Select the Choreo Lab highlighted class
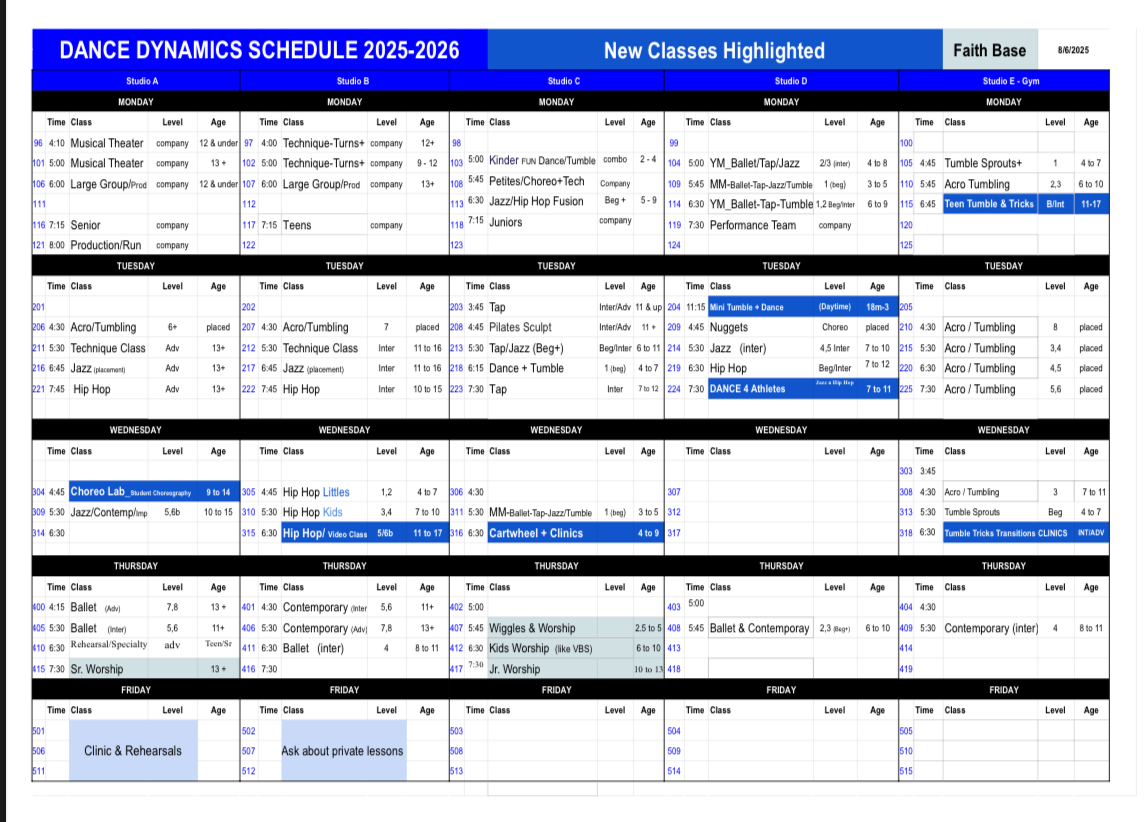The image size is (1146, 822). point(132,492)
